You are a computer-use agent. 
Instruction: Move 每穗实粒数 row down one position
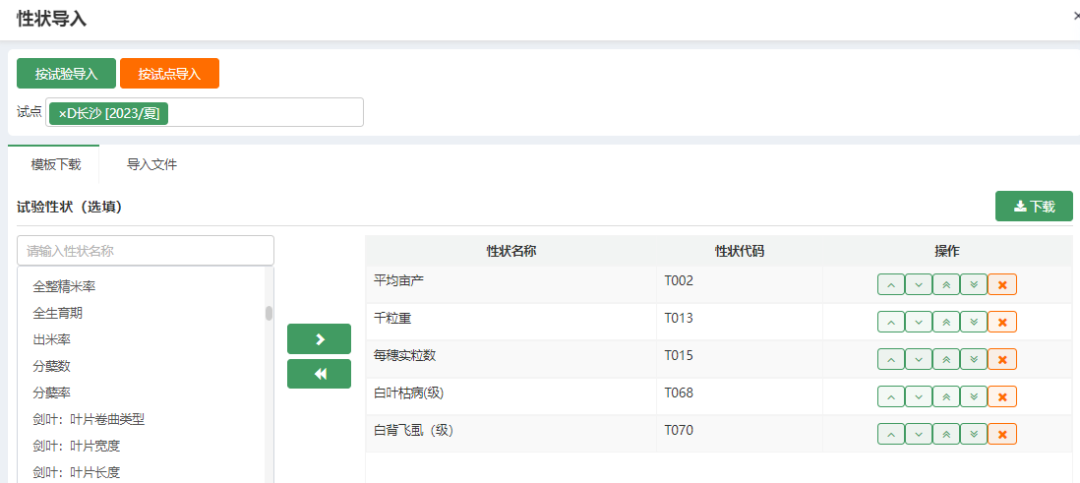click(x=918, y=359)
